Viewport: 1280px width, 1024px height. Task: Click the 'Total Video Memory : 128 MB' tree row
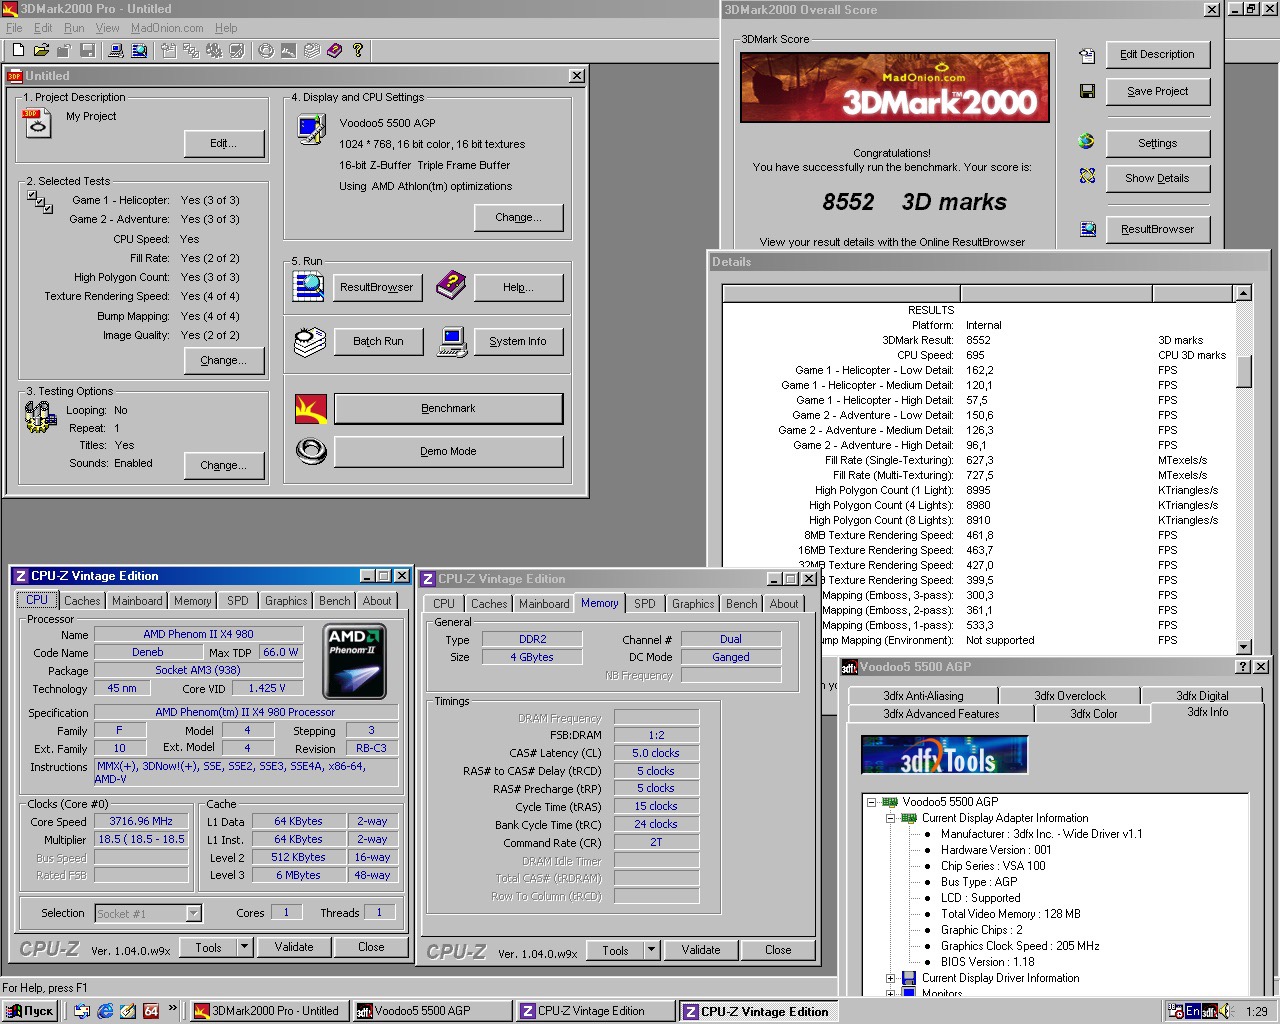tap(1010, 914)
